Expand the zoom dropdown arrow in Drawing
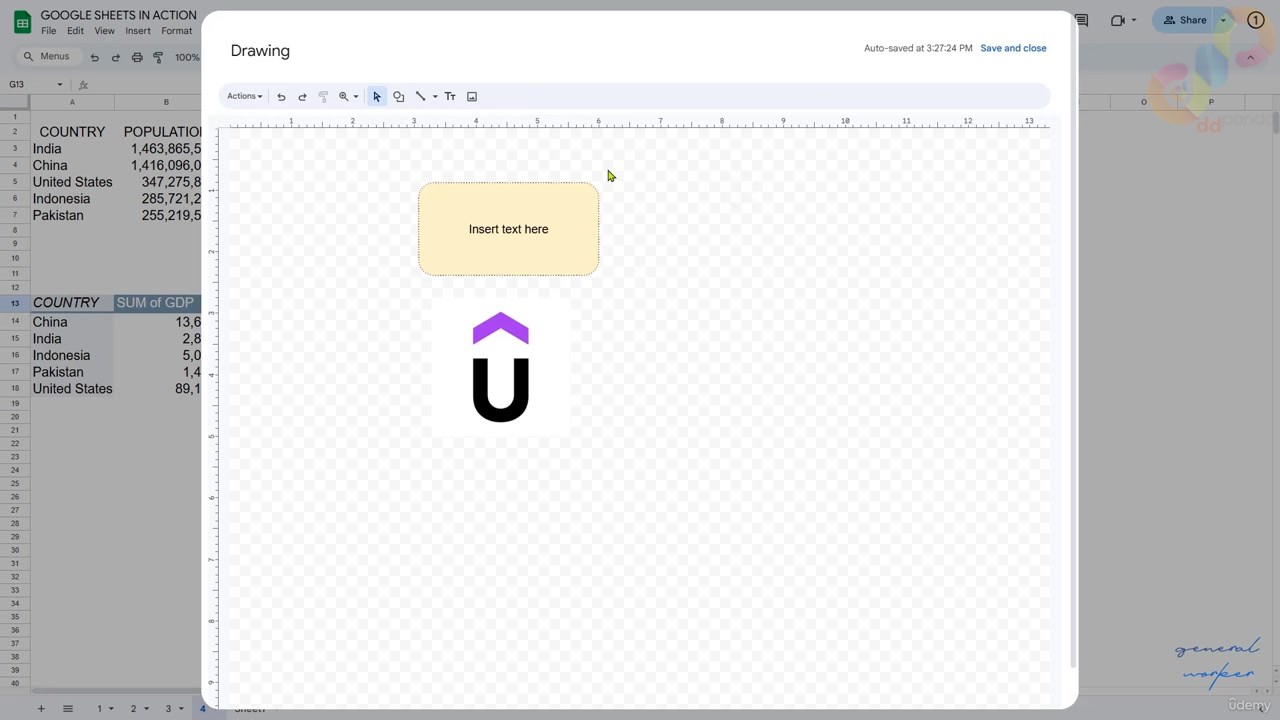Image resolution: width=1280 pixels, height=720 pixels. click(356, 97)
